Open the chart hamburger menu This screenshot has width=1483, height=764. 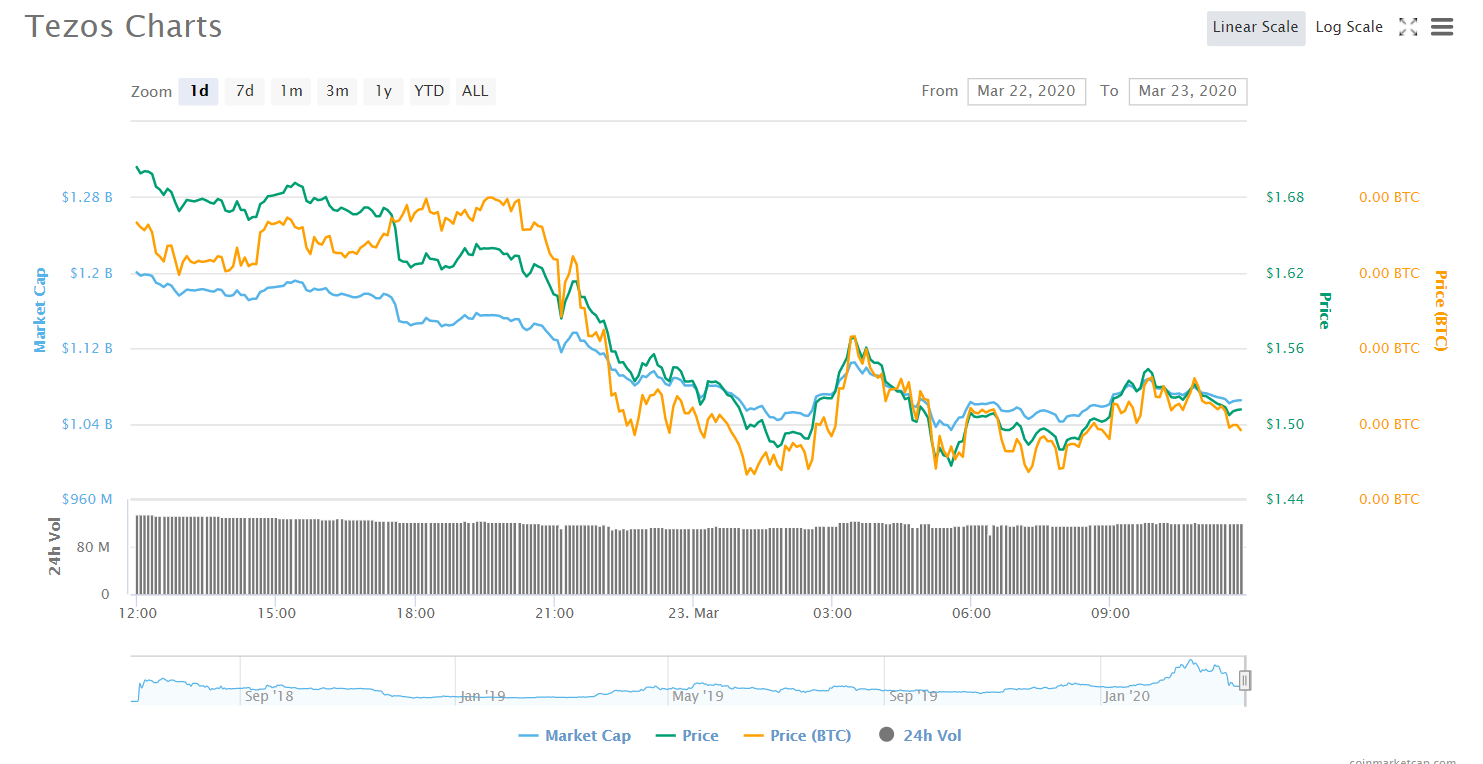1442,27
